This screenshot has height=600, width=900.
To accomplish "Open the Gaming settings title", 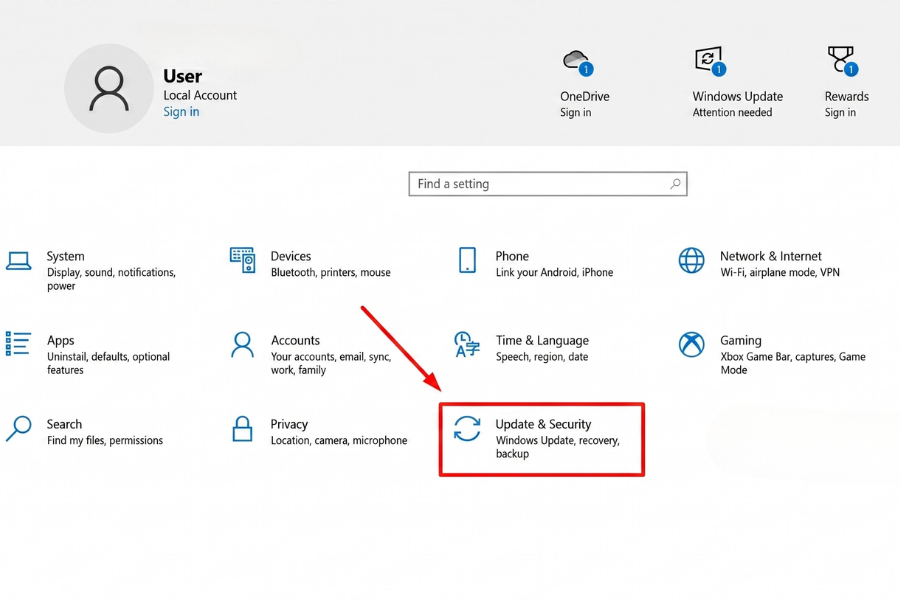I will 740,340.
